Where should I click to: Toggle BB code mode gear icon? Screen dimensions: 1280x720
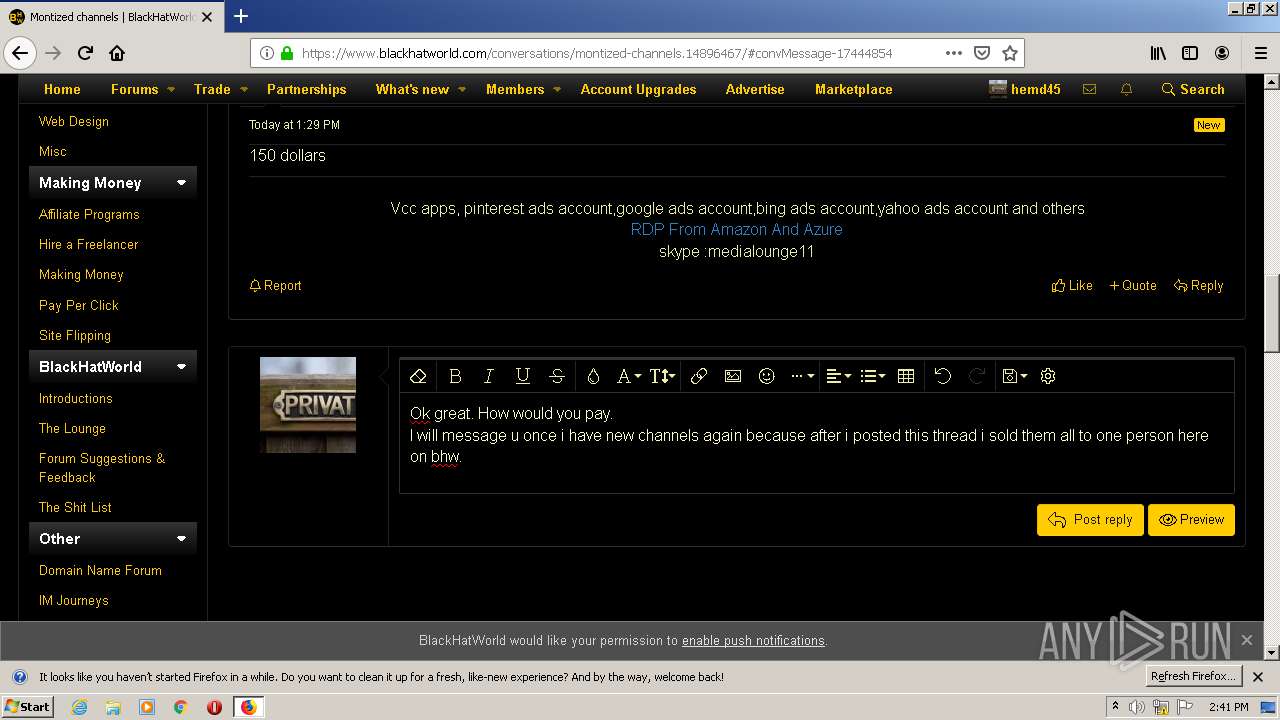(1048, 376)
